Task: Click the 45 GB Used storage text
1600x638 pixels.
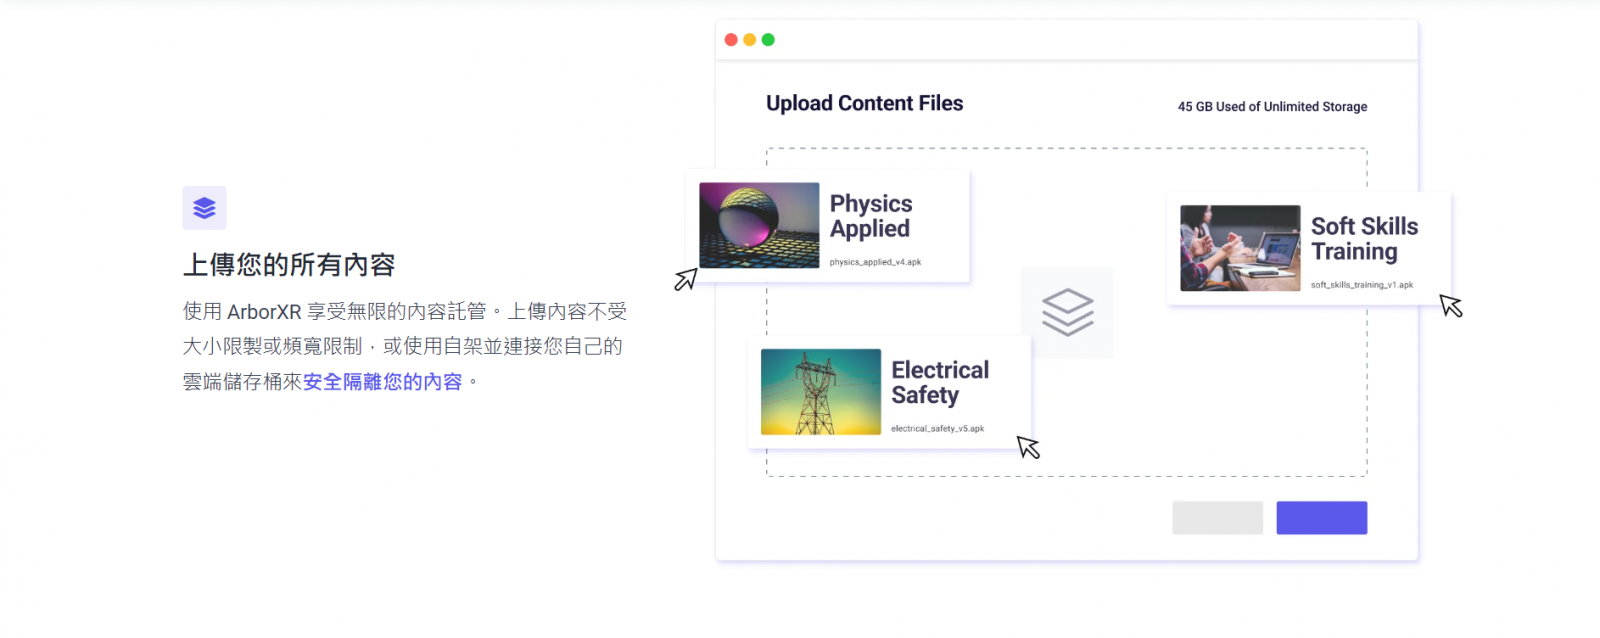Action: [1272, 107]
